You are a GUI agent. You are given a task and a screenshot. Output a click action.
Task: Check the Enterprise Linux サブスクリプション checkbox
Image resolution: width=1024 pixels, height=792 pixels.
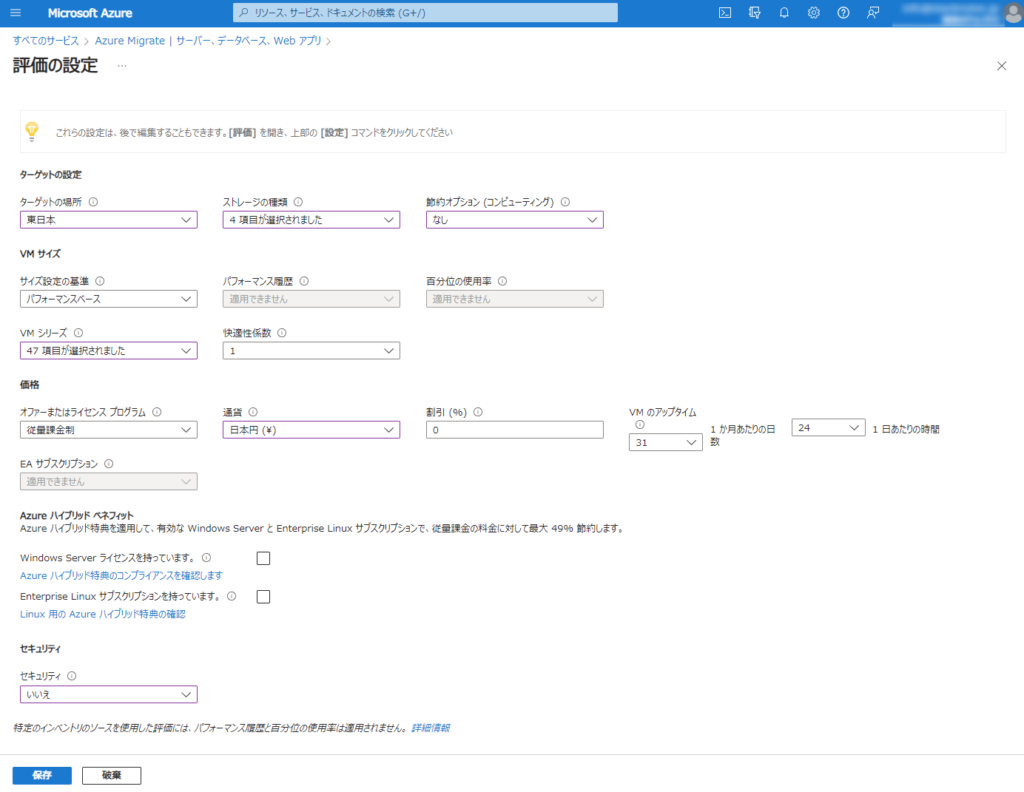coord(263,597)
